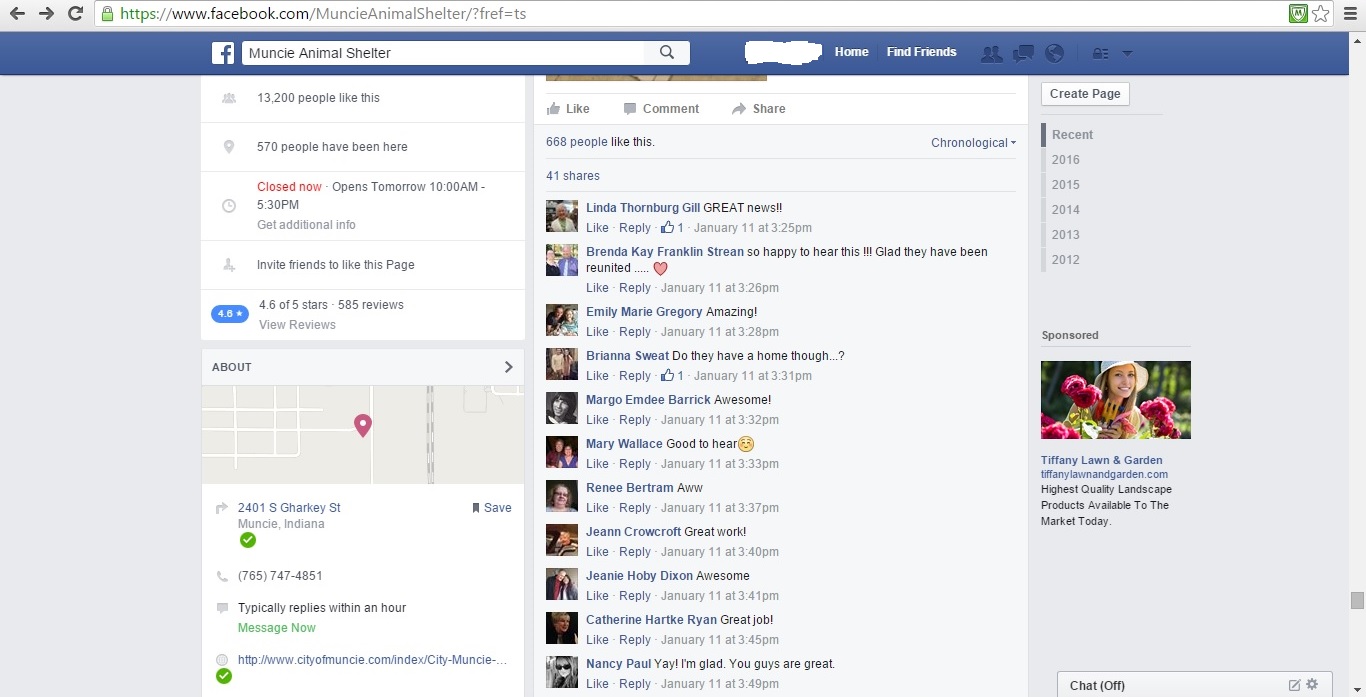Click the map location pin
This screenshot has width=1366, height=697.
363,425
